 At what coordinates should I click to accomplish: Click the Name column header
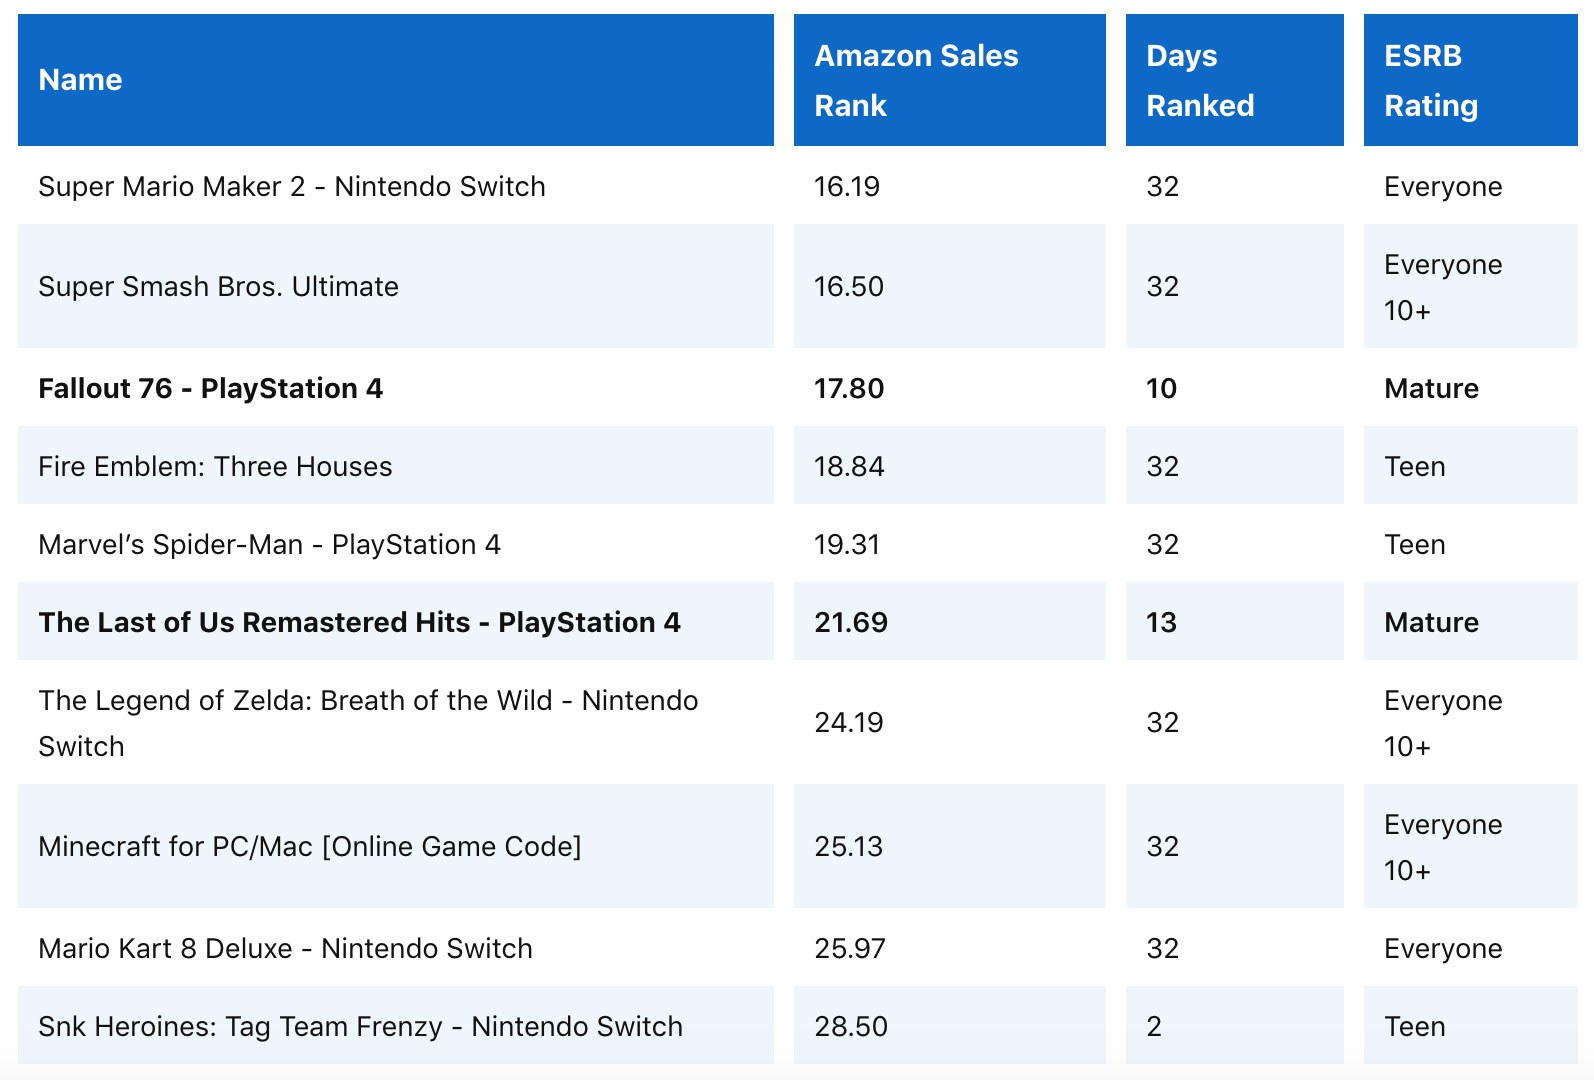pyautogui.click(x=80, y=80)
